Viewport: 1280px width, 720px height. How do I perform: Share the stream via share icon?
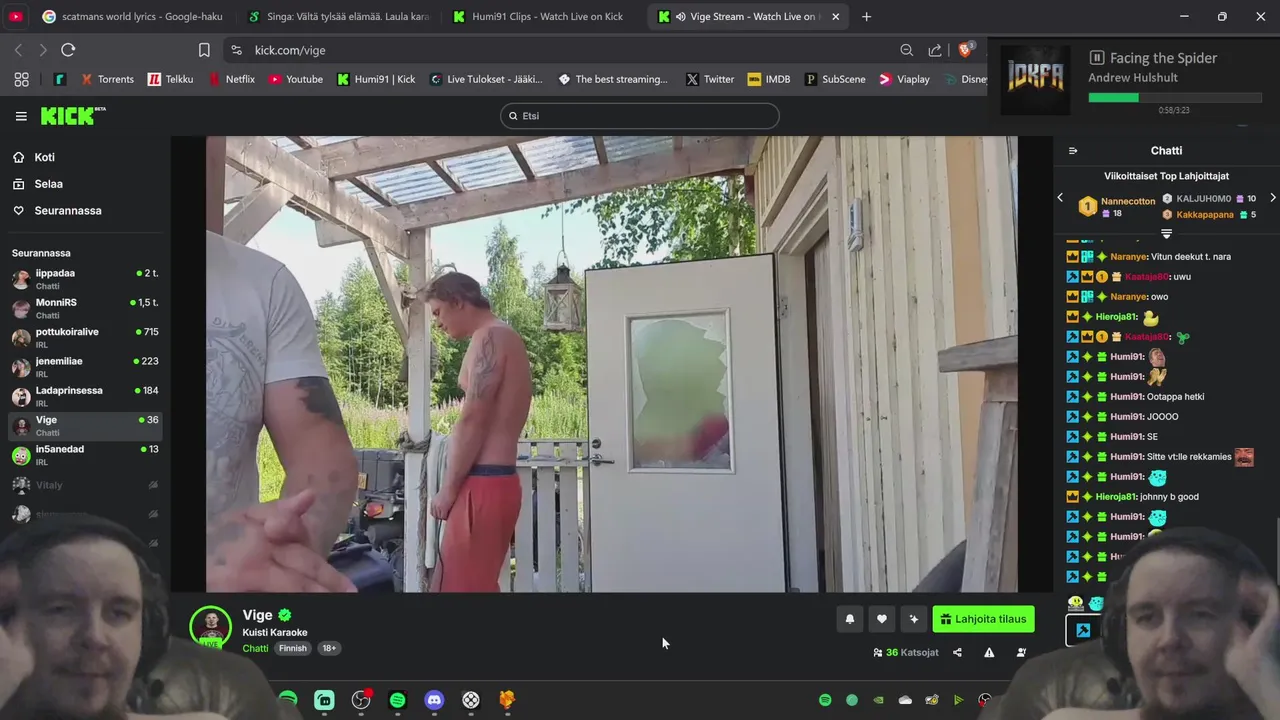point(957,652)
